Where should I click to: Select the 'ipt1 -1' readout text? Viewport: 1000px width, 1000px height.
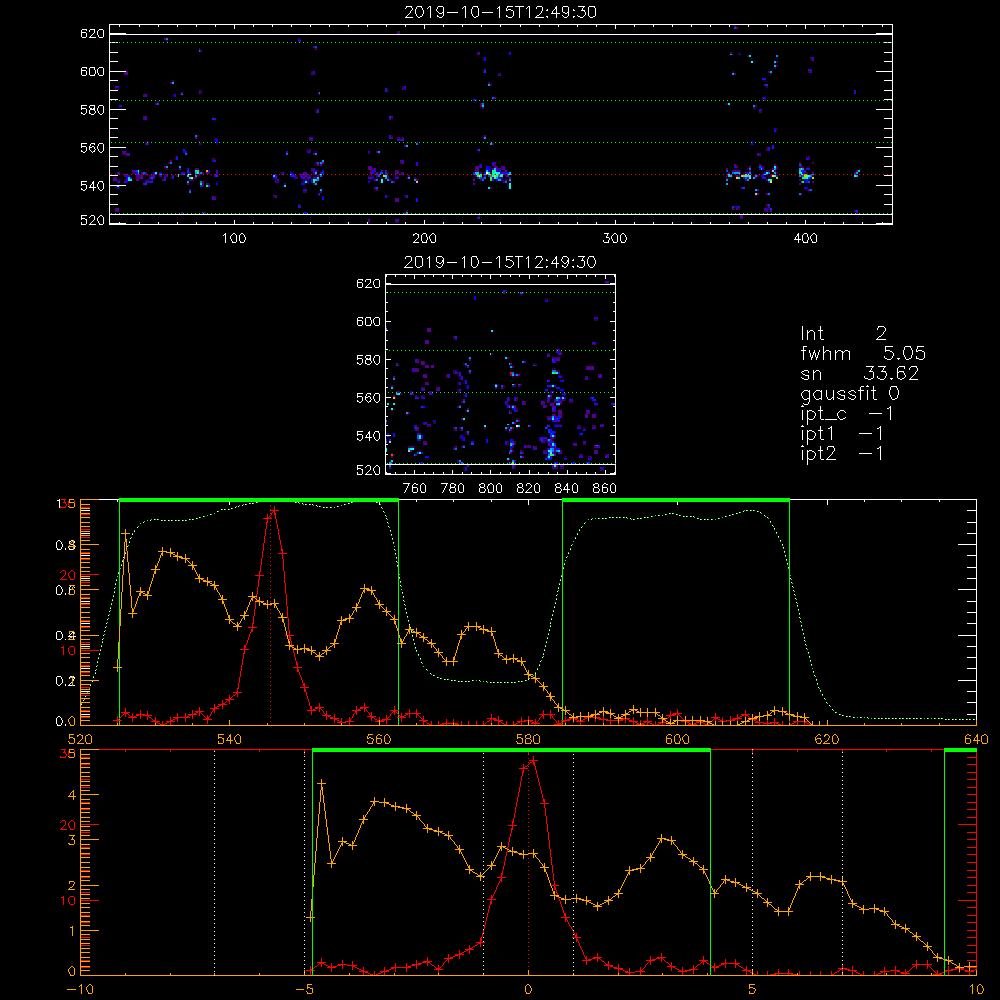pyautogui.click(x=841, y=434)
